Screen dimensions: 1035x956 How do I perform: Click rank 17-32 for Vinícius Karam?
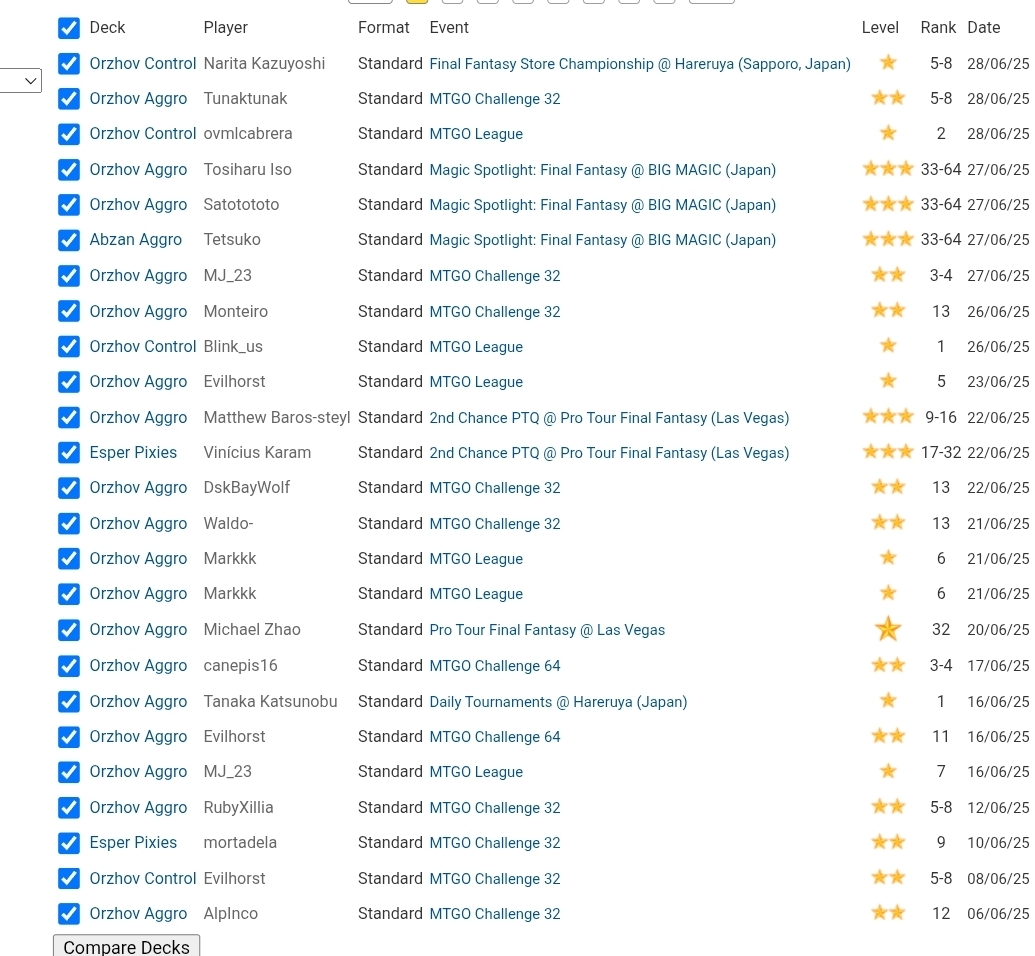click(x=941, y=452)
